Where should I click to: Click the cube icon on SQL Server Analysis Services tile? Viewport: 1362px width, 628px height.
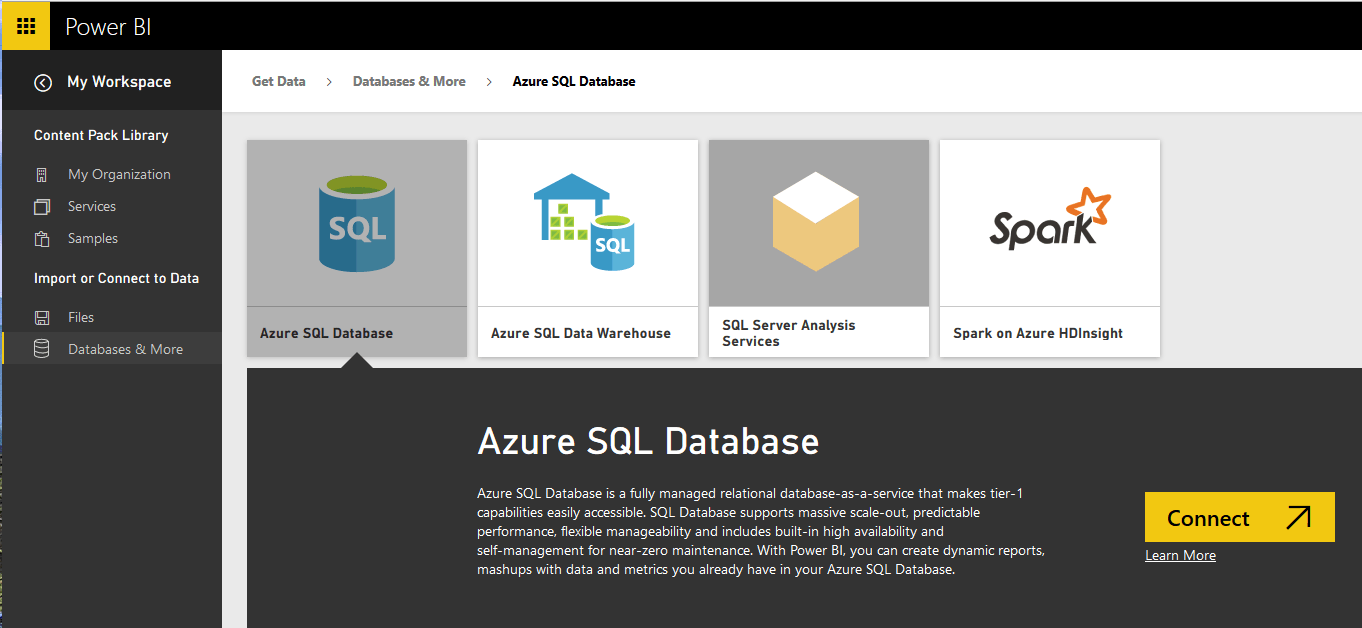click(x=817, y=222)
